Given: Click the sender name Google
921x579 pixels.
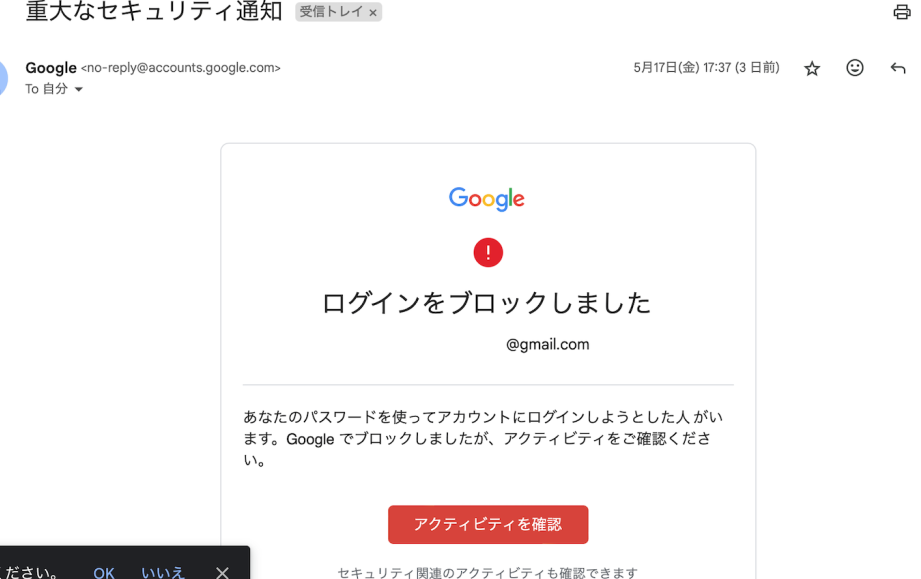Looking at the screenshot, I should (51, 68).
